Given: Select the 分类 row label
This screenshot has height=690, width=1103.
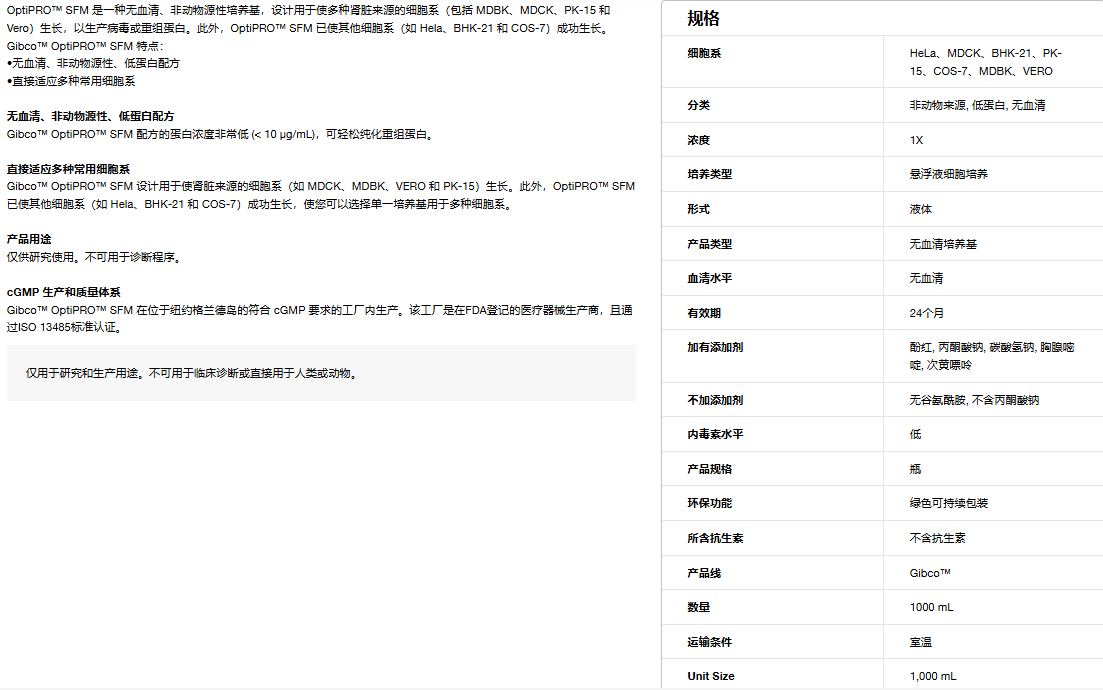Looking at the screenshot, I should (698, 106).
